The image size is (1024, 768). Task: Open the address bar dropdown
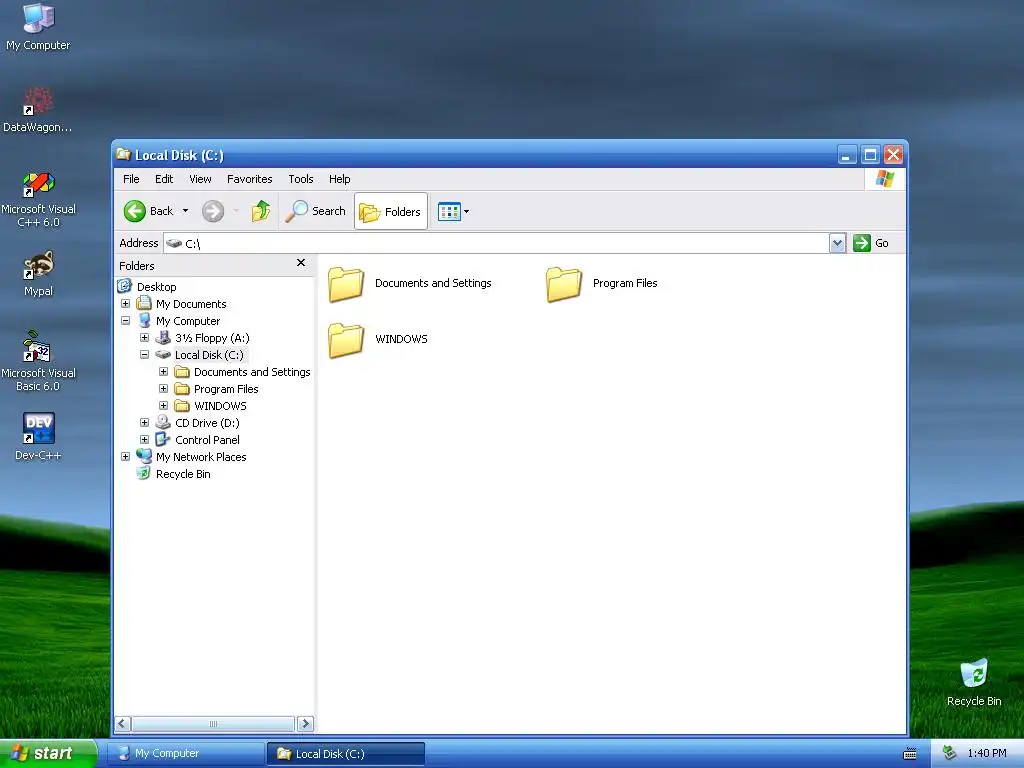[x=837, y=243]
